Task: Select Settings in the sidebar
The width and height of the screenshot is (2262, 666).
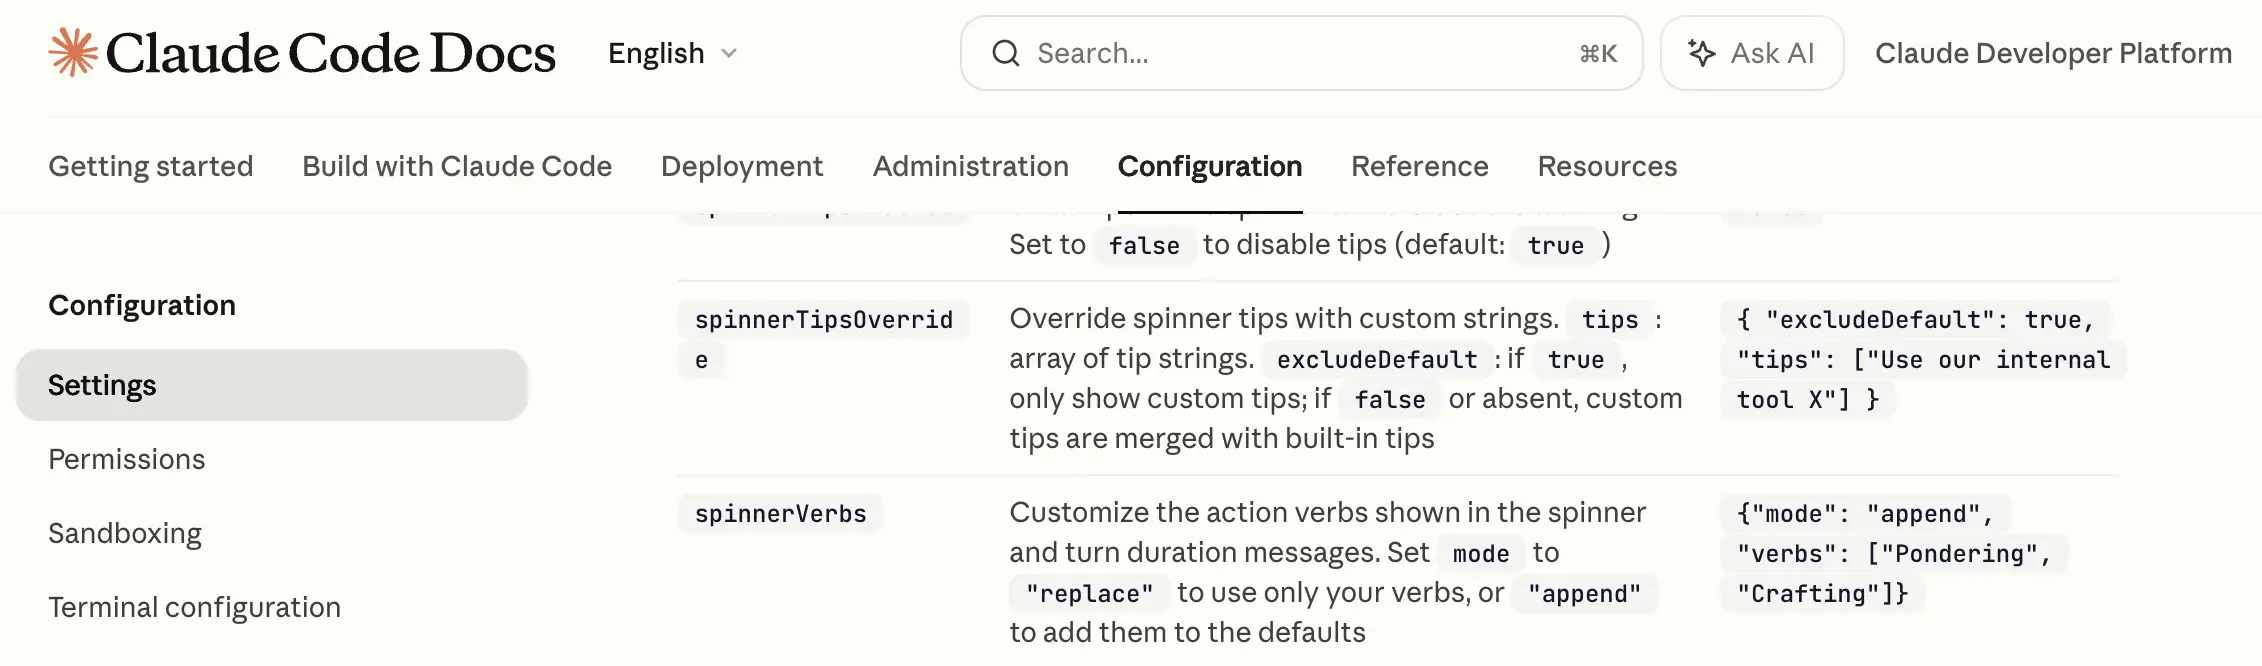Action: tap(102, 385)
